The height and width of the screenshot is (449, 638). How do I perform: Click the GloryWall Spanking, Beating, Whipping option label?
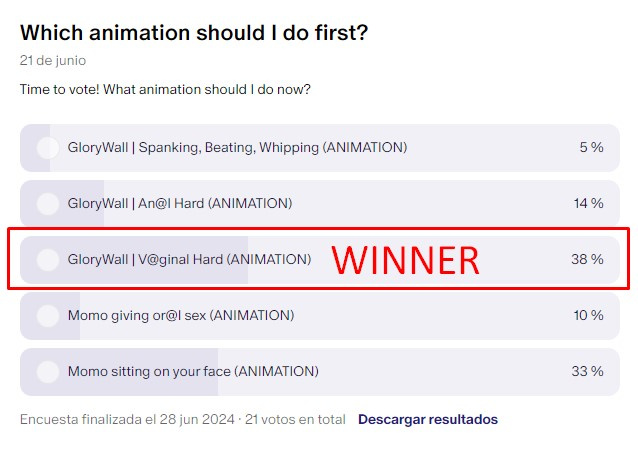[237, 147]
